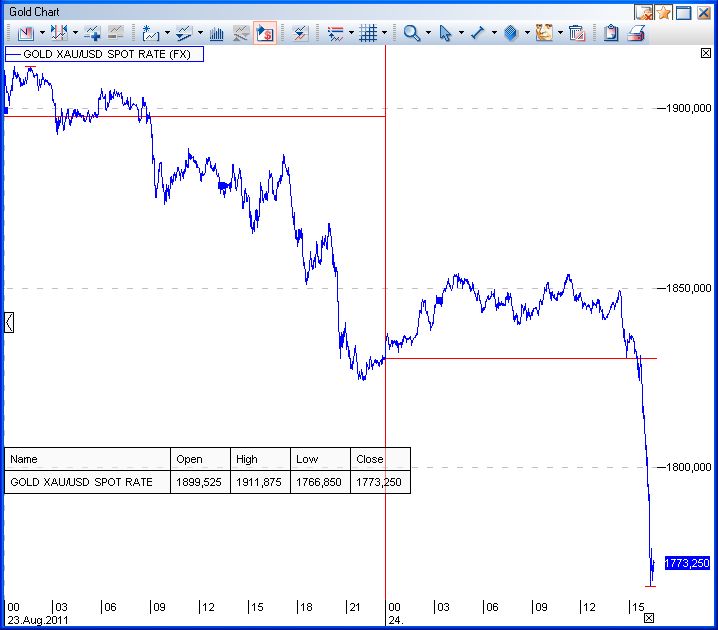Click the chart type icon with pink panel
718x630 pixels.
26,33
